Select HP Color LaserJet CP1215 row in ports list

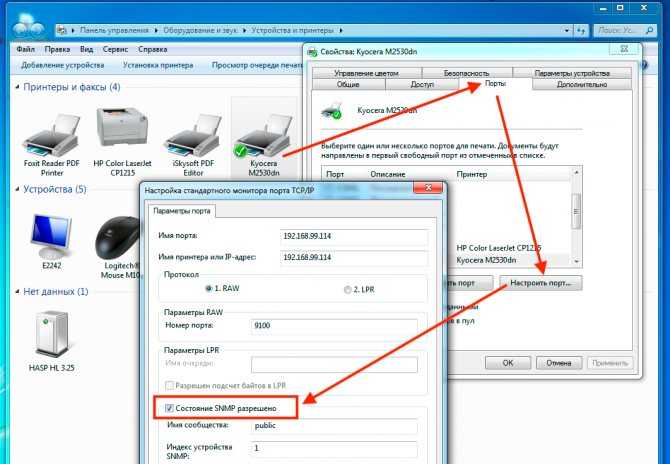(x=447, y=248)
